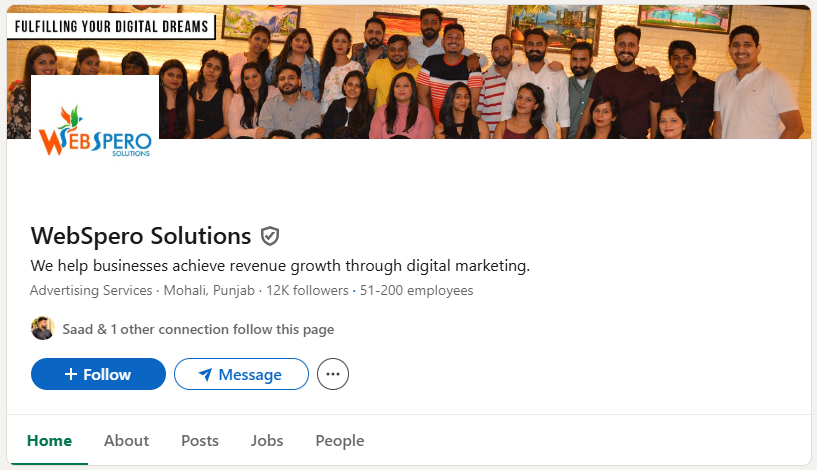Click the Advertising Services industry label
The height and width of the screenshot is (470, 817).
pyautogui.click(x=90, y=291)
